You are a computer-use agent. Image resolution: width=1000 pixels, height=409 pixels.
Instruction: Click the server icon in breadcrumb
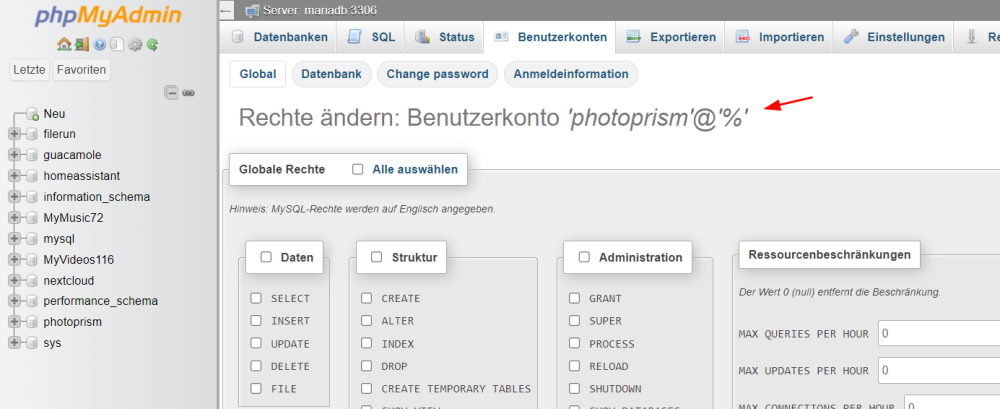[x=253, y=11]
